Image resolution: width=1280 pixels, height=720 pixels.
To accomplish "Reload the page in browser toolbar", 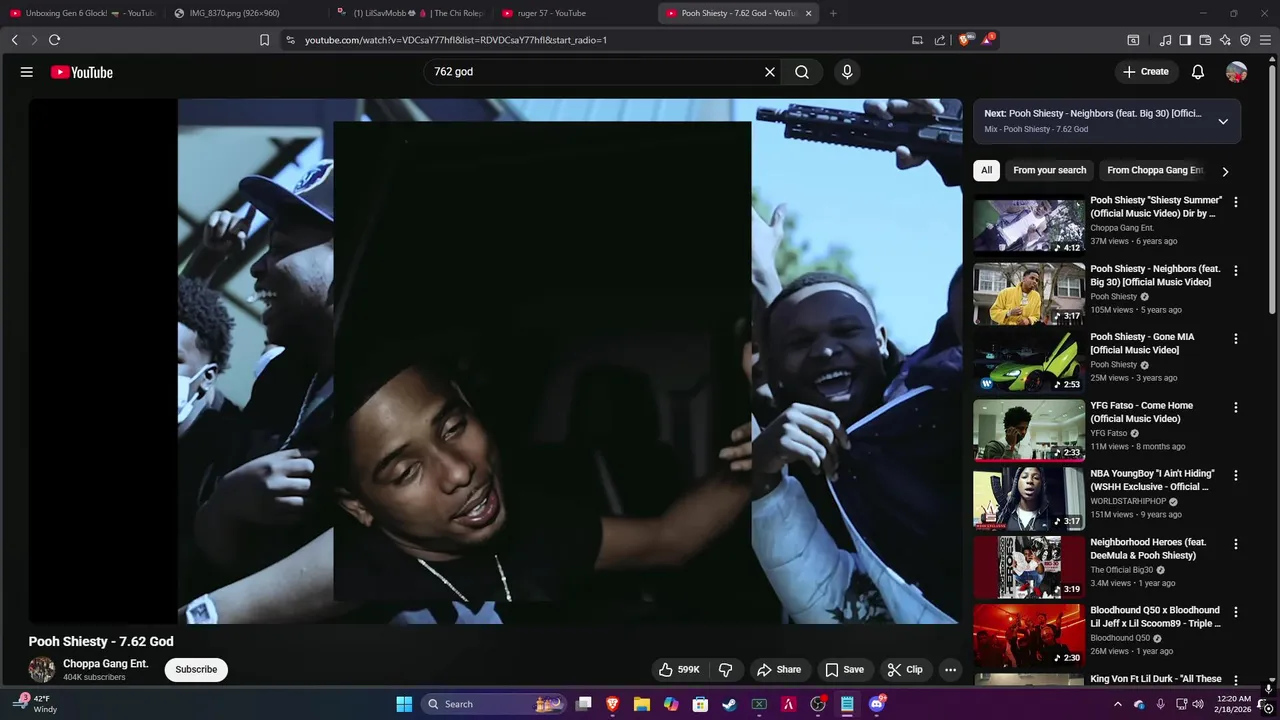I will 54,40.
